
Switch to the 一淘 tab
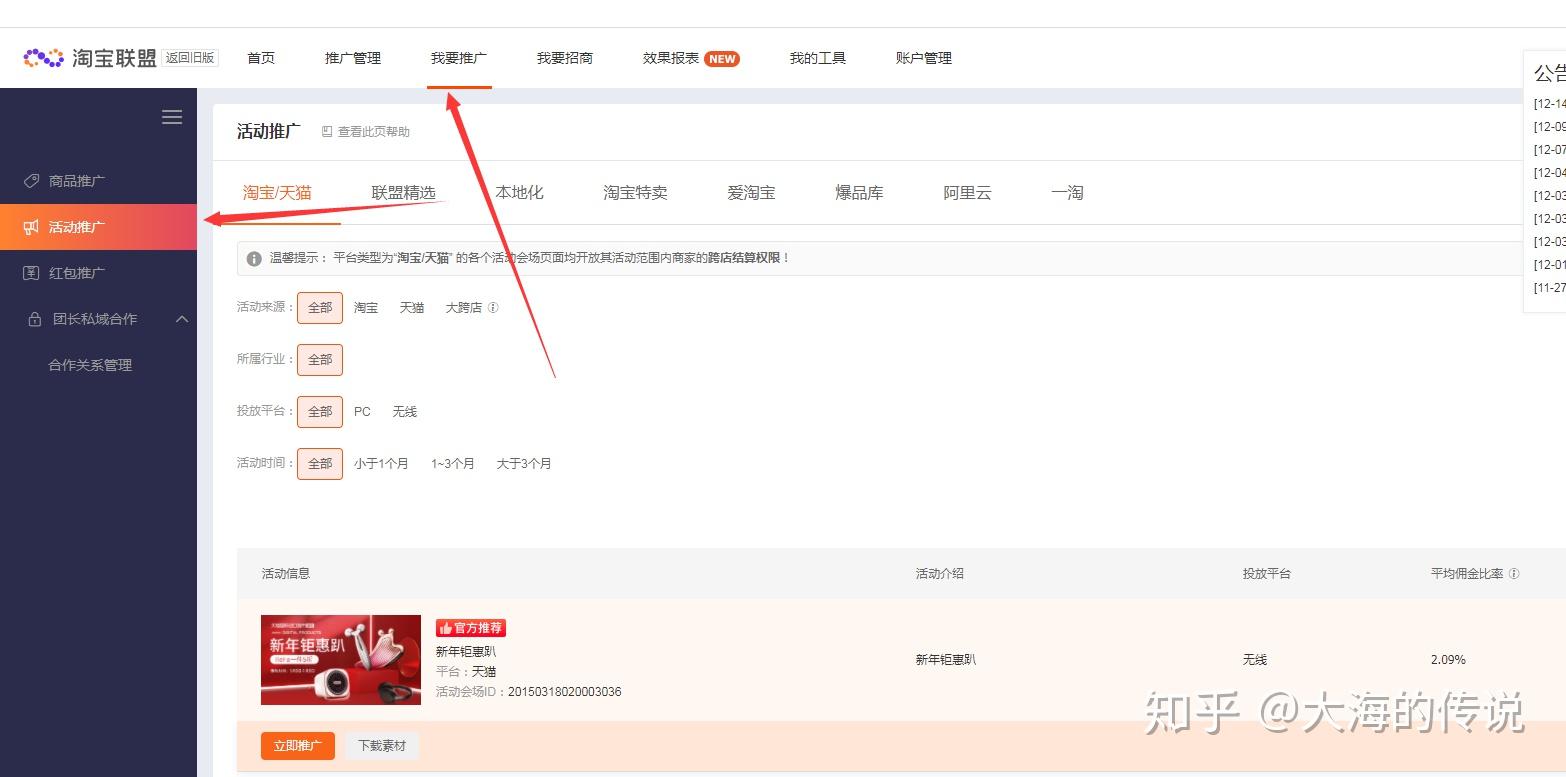pos(1067,193)
